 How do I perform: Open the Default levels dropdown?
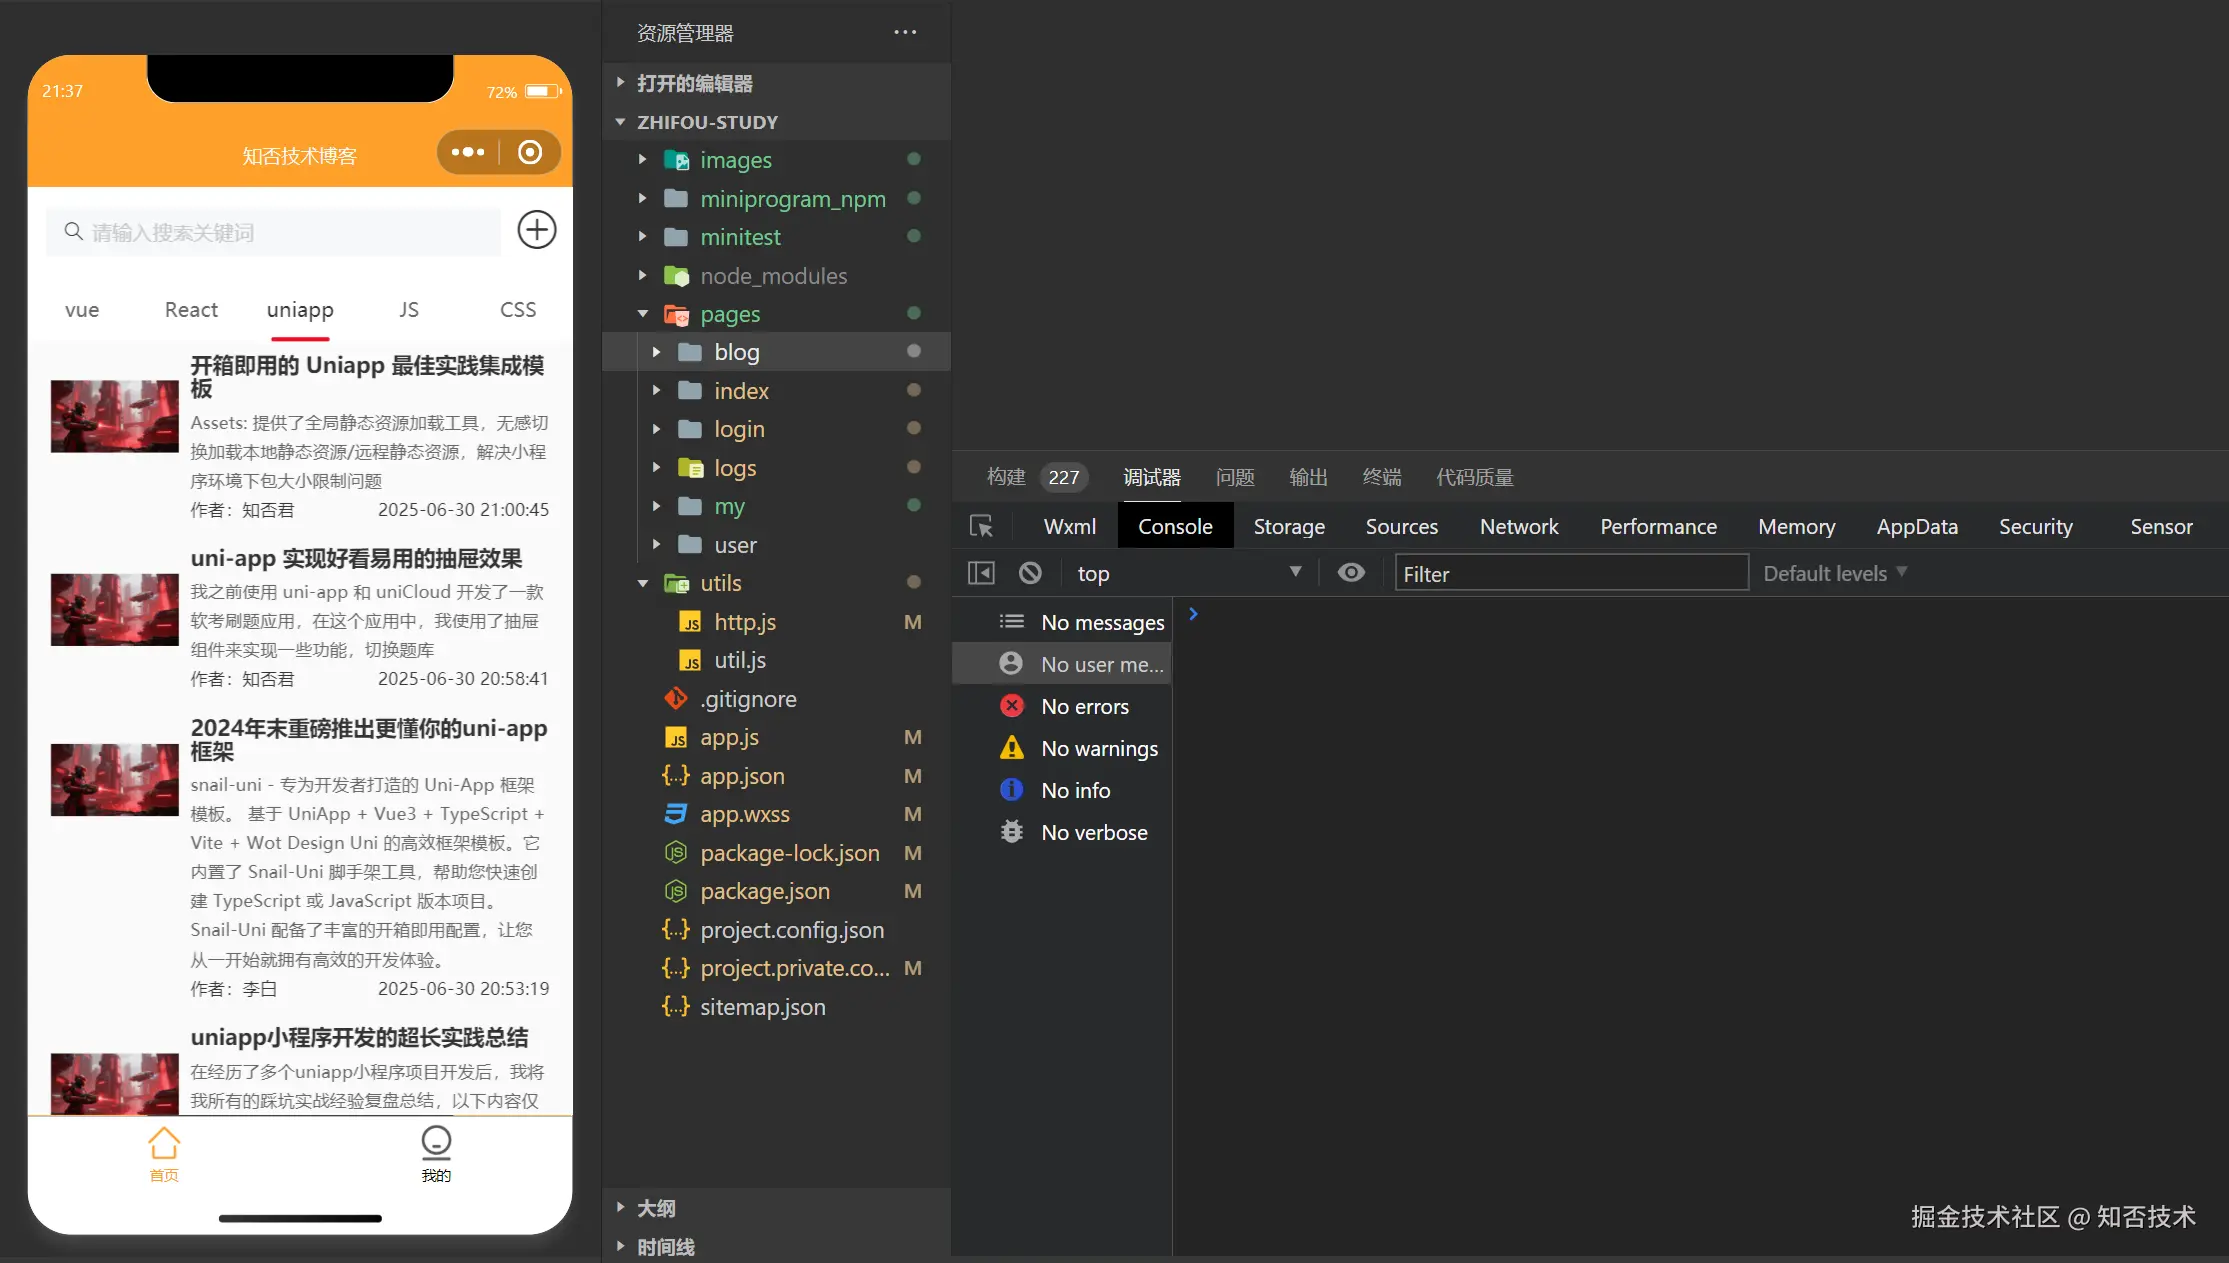[x=1834, y=573]
